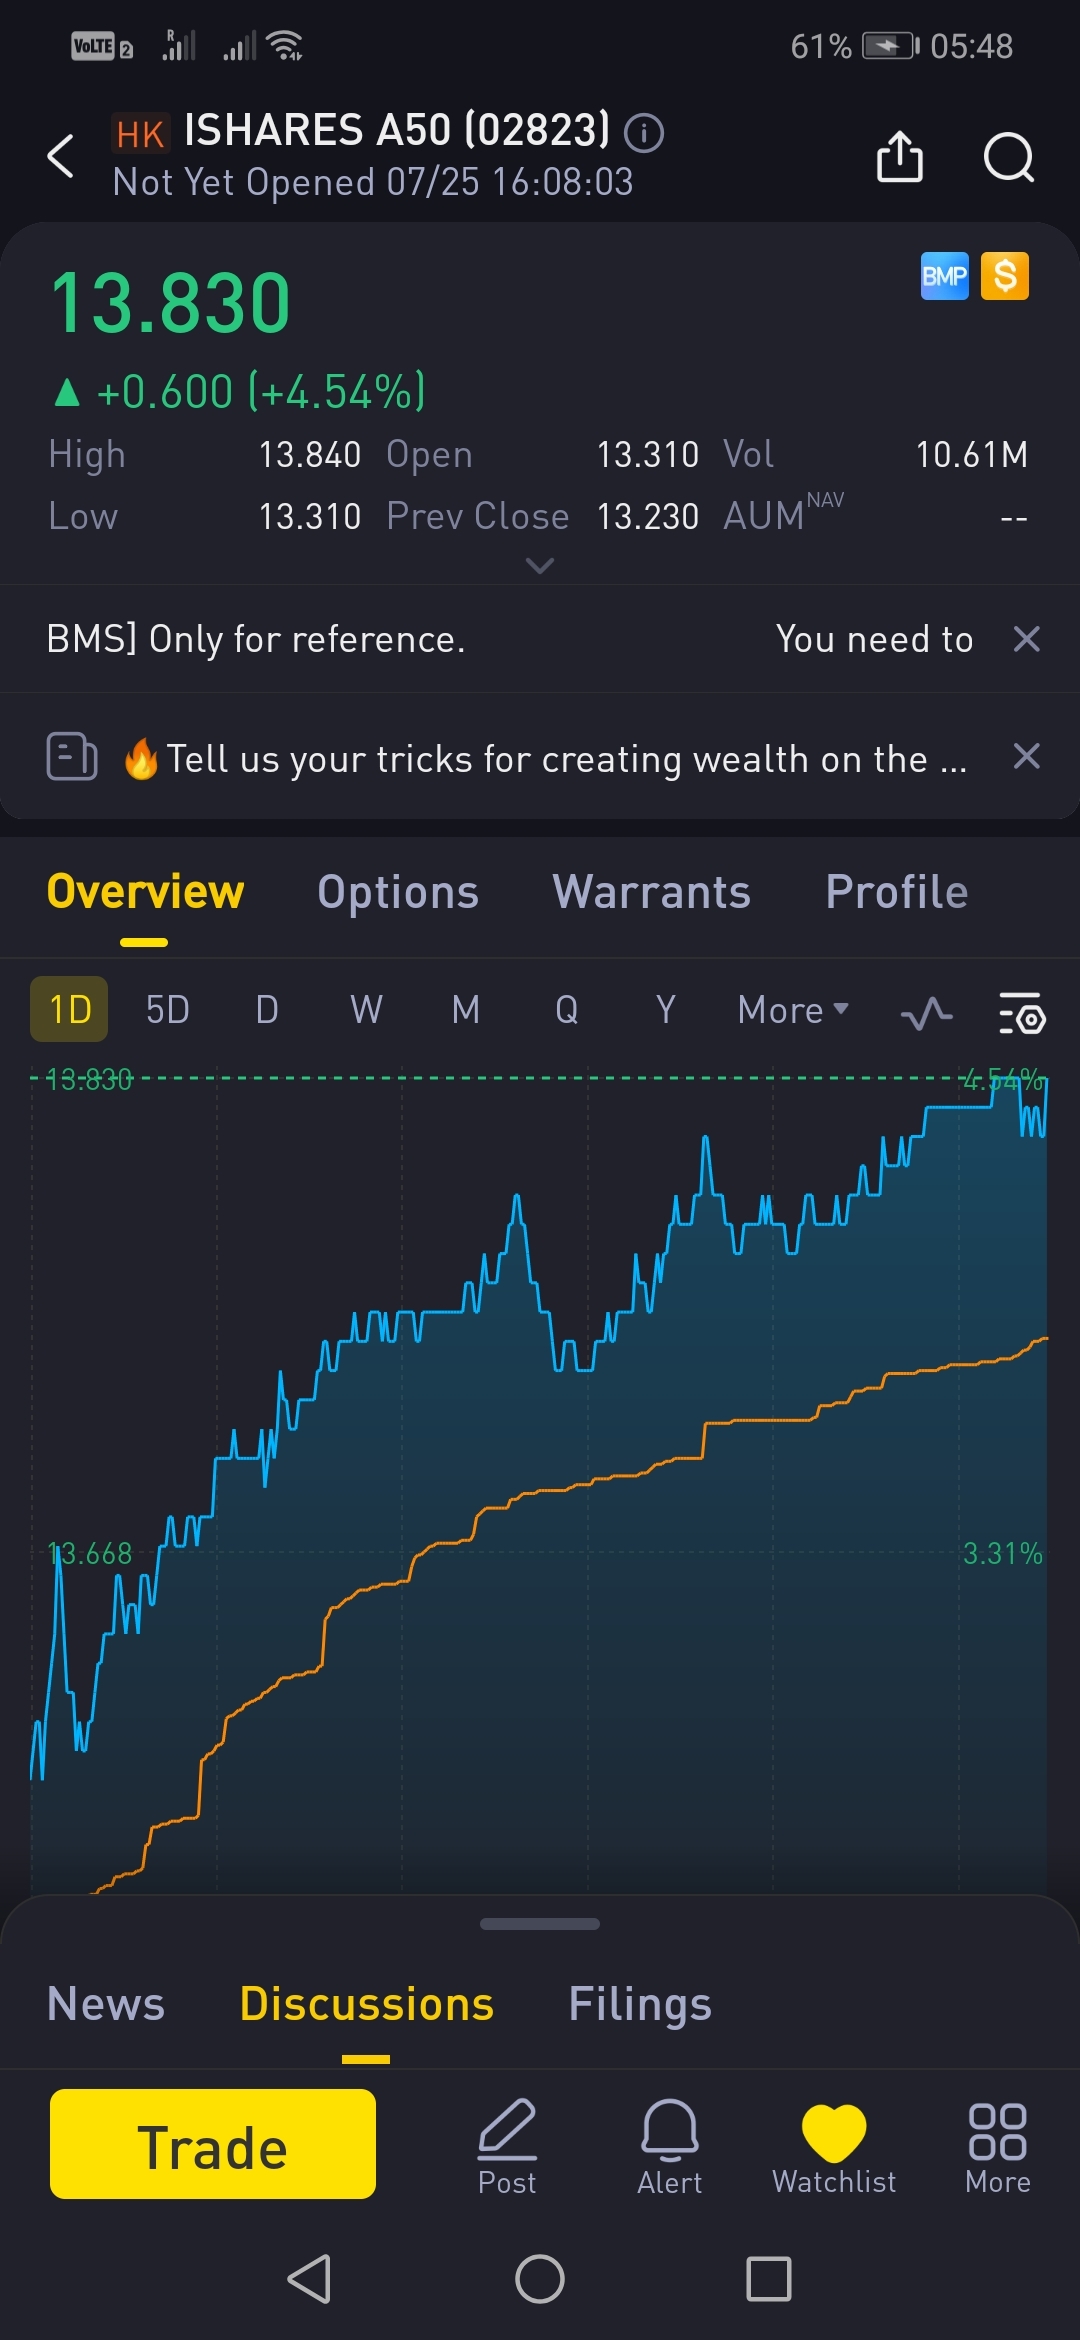Switch the chart to 5D period

pyautogui.click(x=167, y=1010)
